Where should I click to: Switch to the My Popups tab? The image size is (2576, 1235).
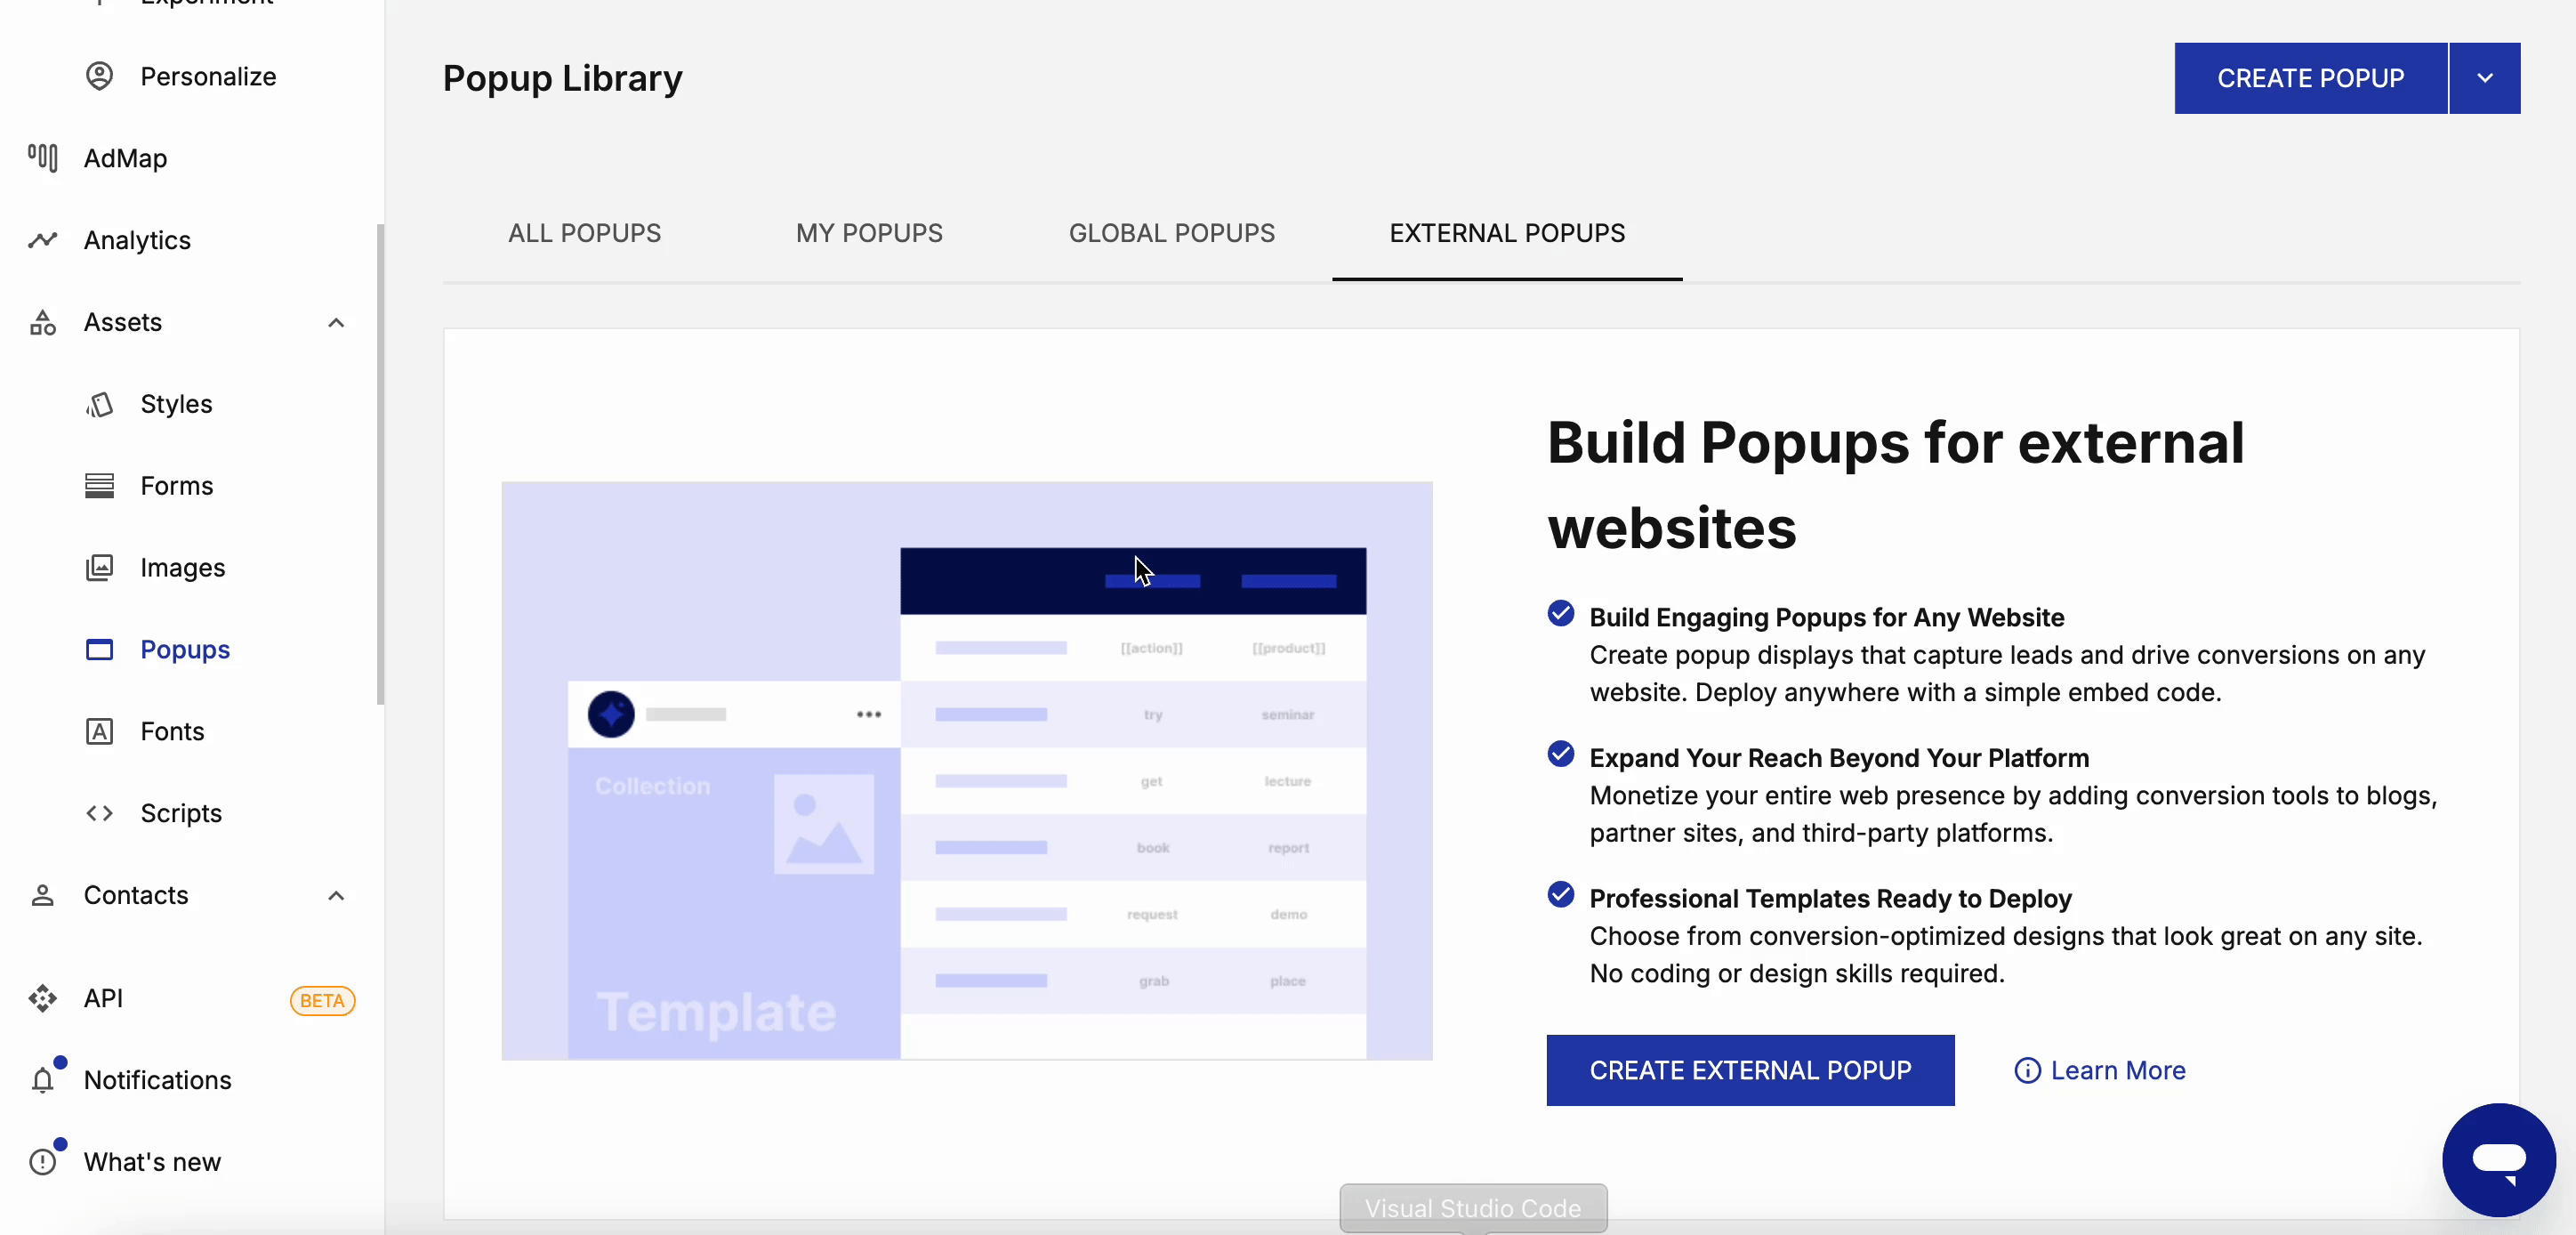click(x=868, y=233)
